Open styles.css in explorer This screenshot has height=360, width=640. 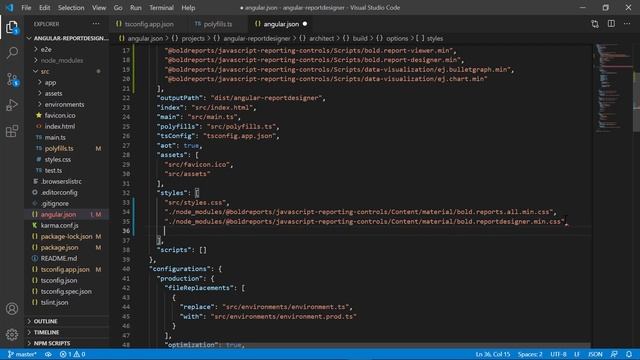click(x=58, y=160)
